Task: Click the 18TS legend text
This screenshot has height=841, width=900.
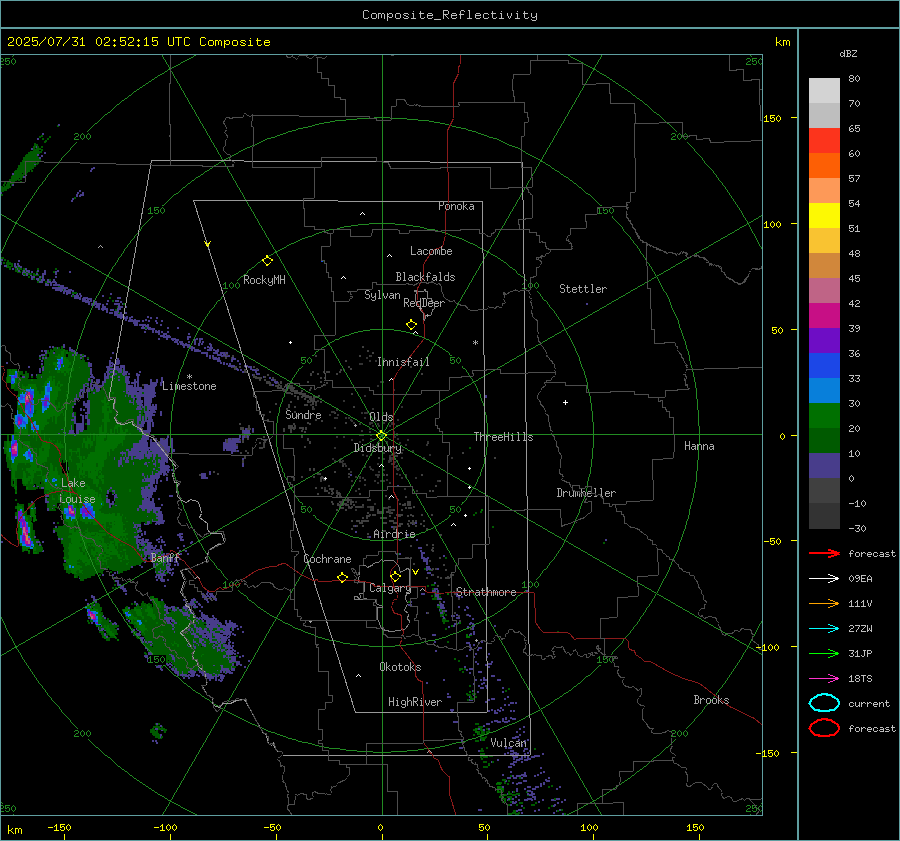Action: pyautogui.click(x=860, y=679)
